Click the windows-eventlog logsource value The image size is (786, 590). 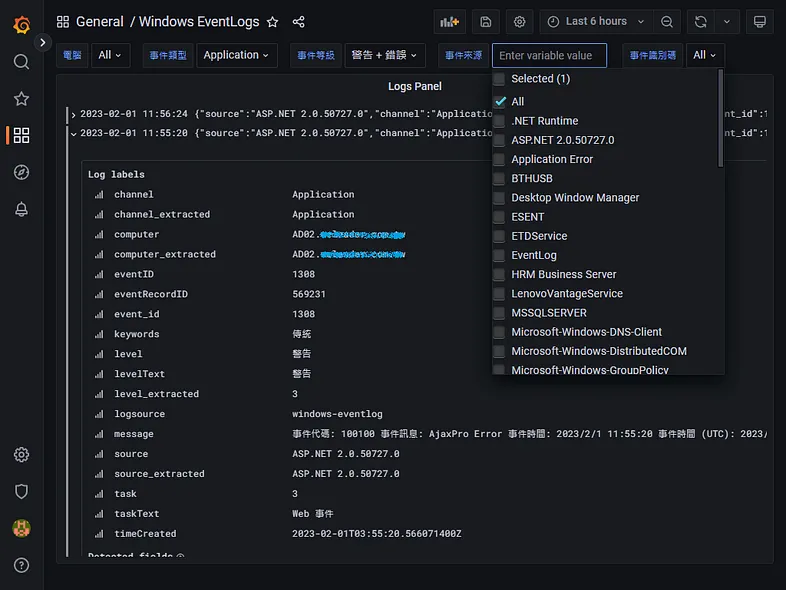[337, 414]
